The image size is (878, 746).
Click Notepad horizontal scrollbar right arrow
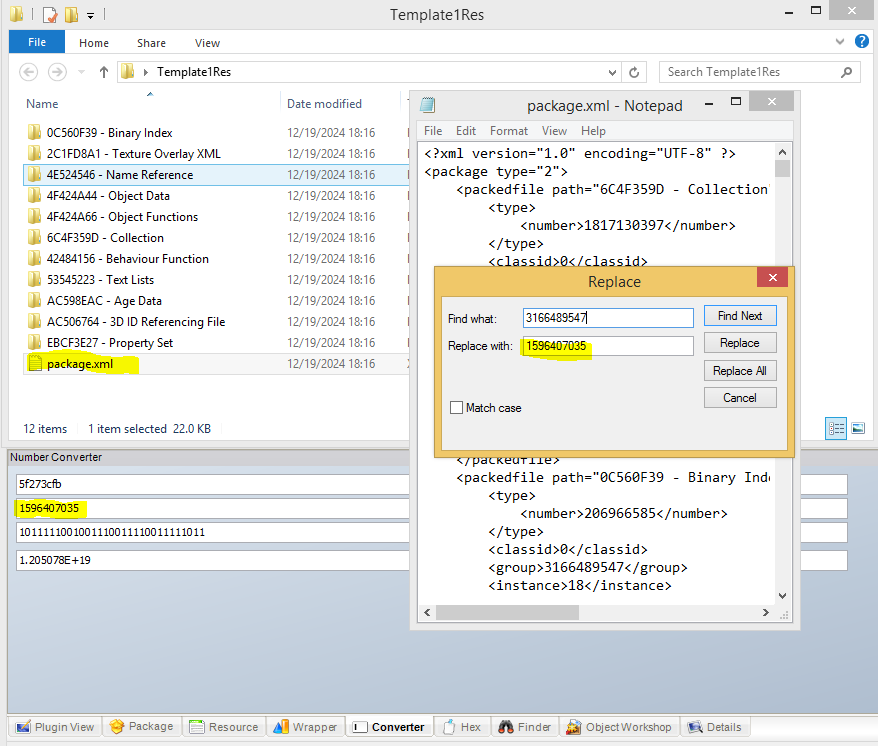point(765,613)
